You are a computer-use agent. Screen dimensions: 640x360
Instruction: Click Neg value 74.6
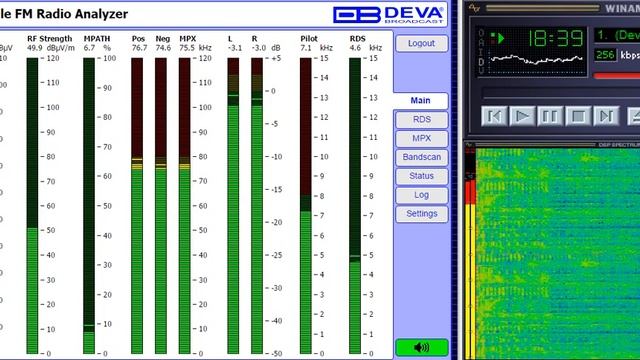(x=163, y=48)
